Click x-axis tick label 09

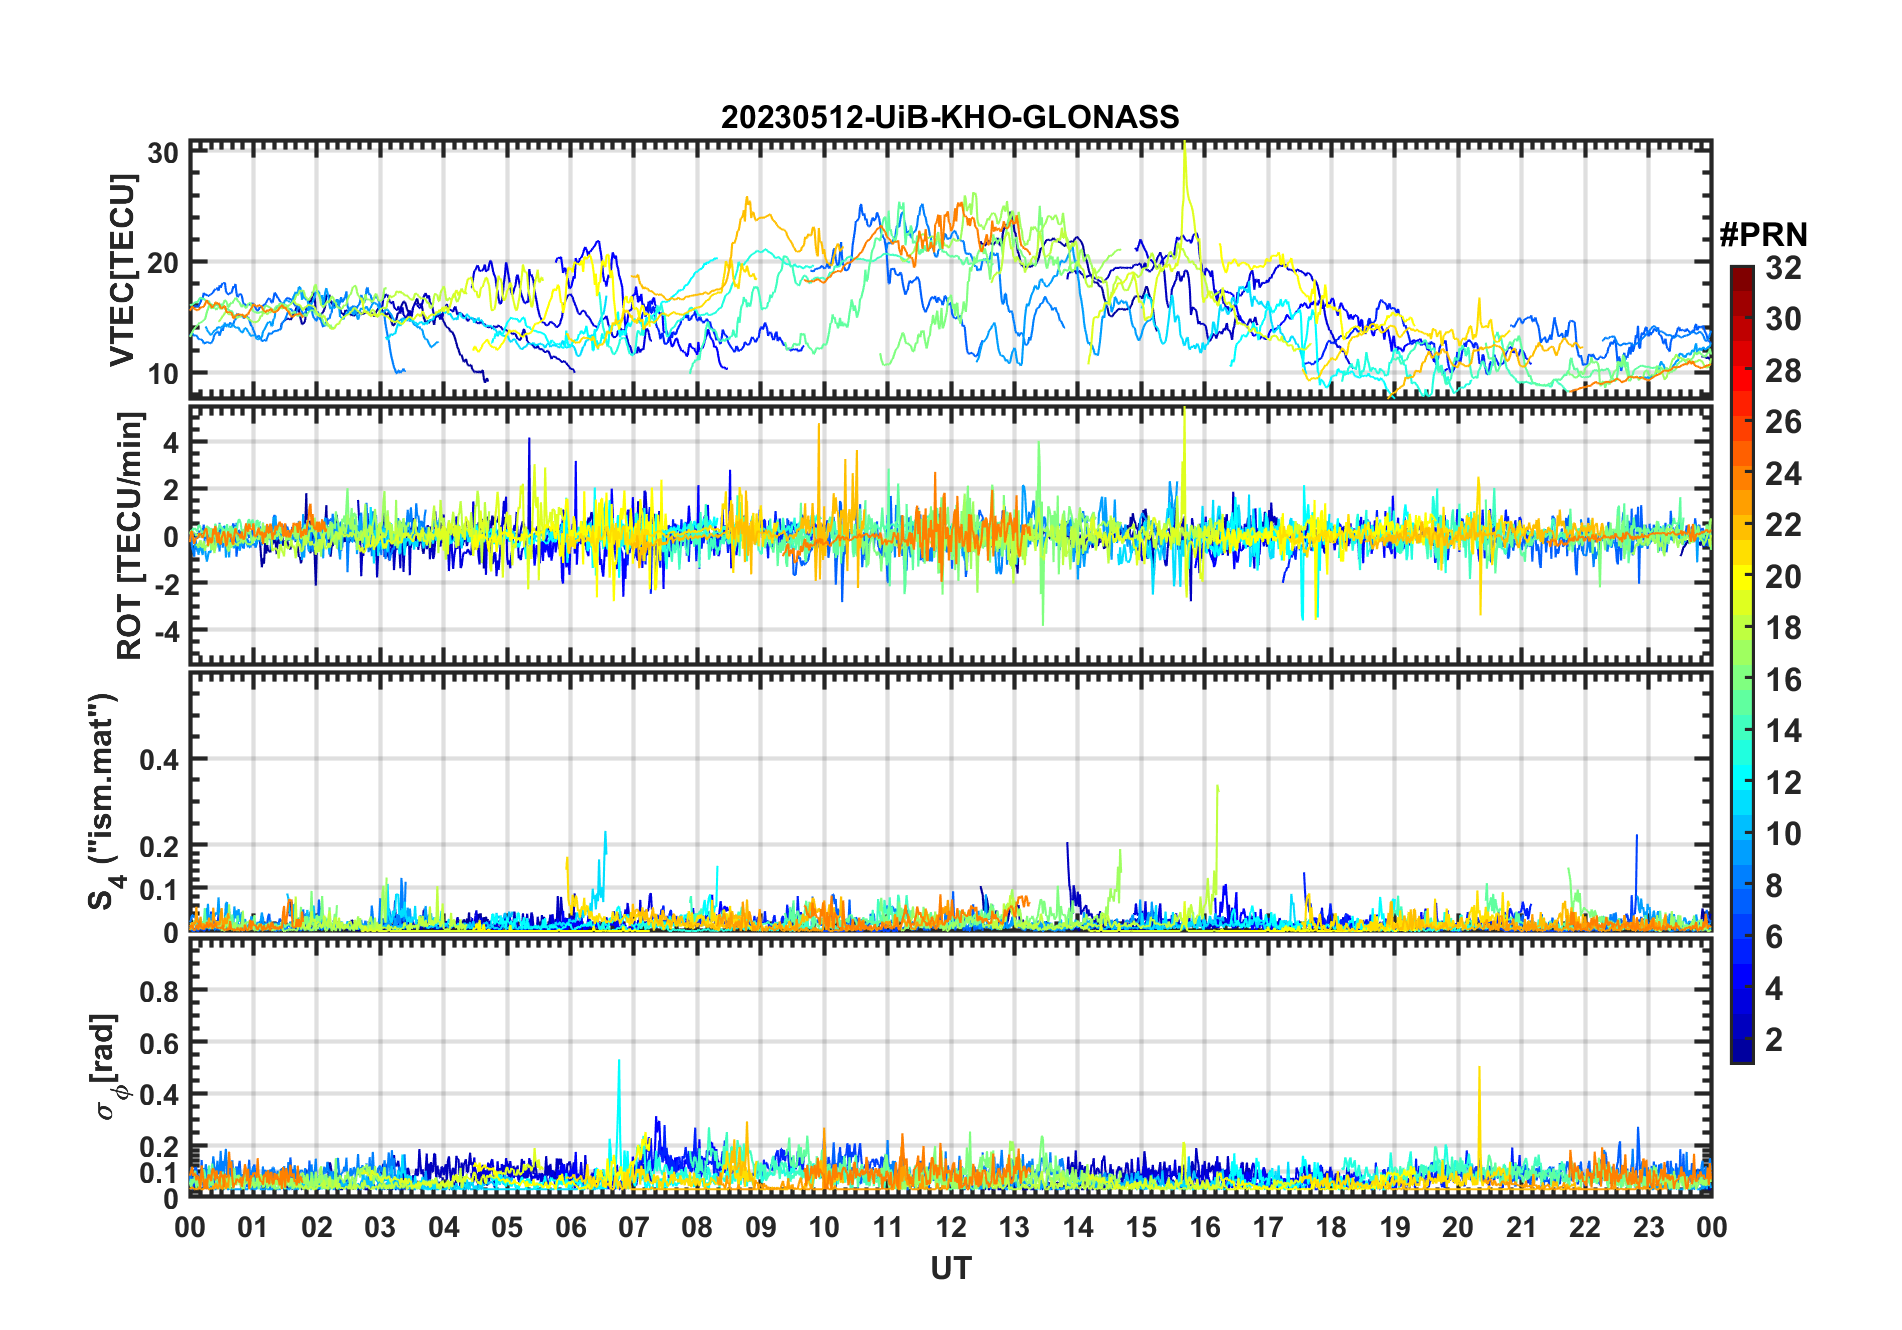pyautogui.click(x=760, y=1227)
